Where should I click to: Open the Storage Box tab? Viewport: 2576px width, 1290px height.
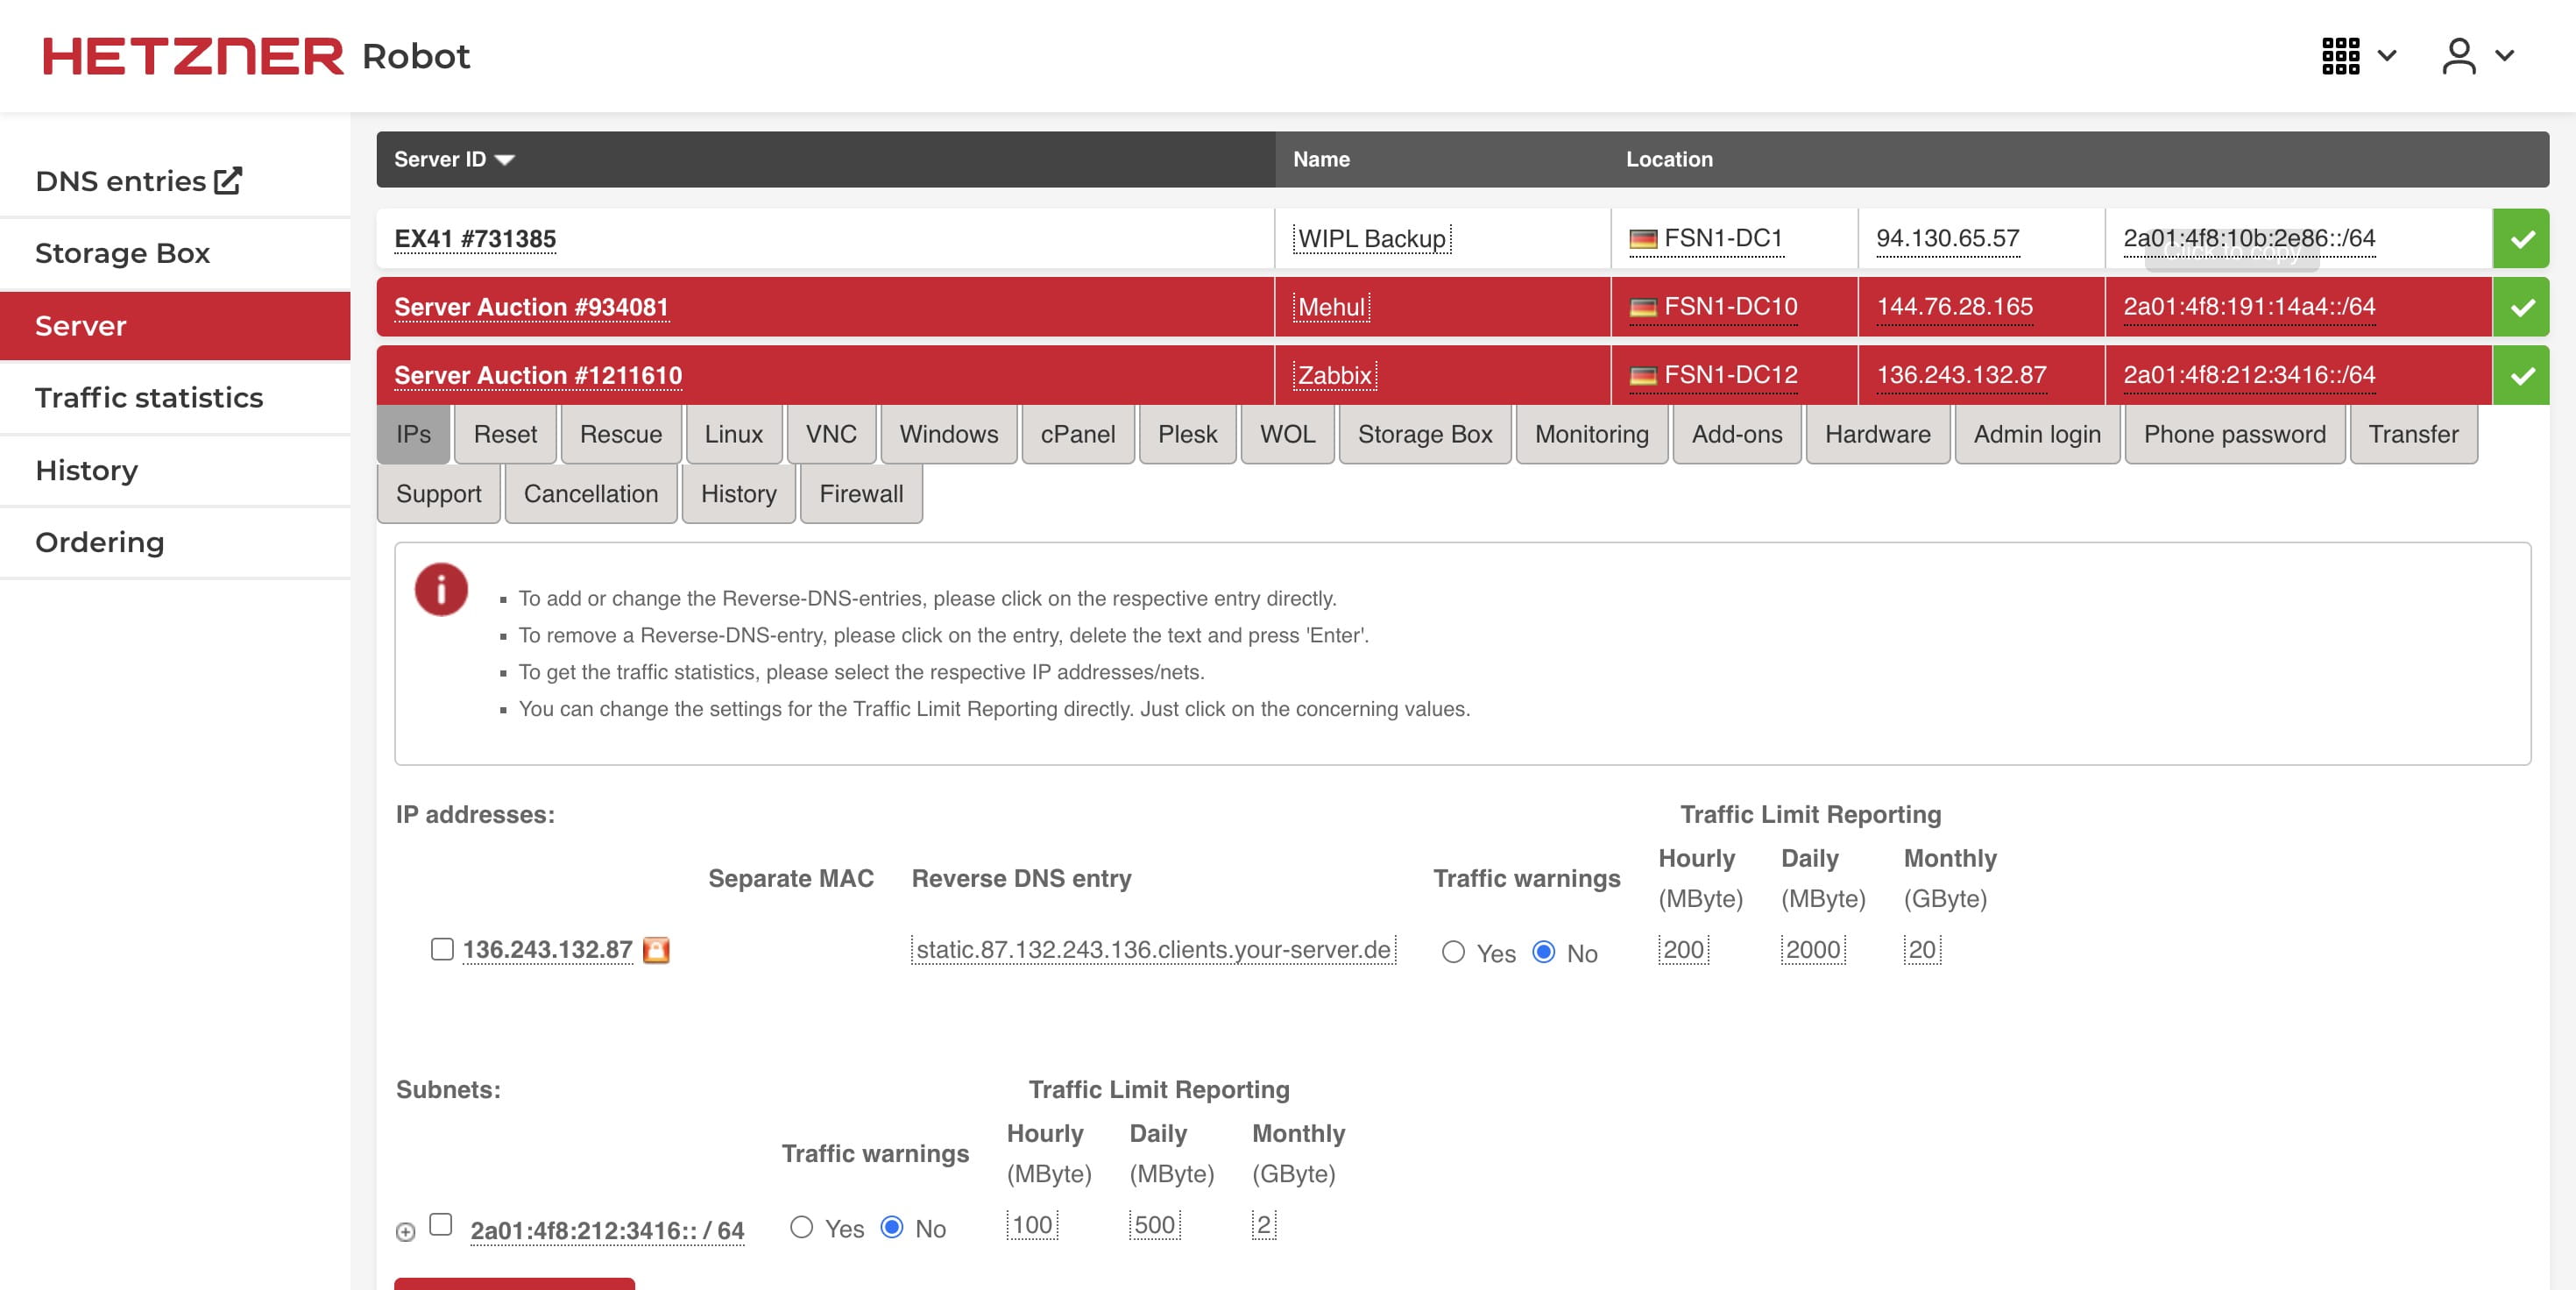coord(1425,434)
